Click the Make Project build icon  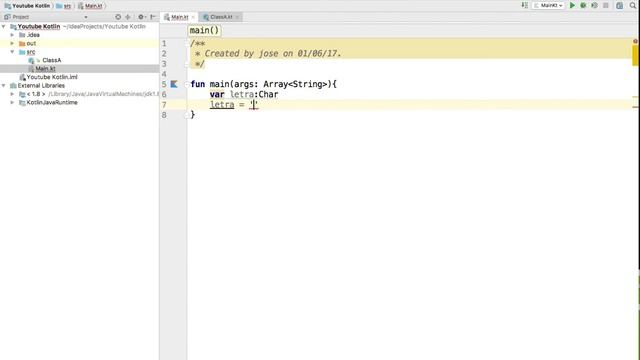524,5
